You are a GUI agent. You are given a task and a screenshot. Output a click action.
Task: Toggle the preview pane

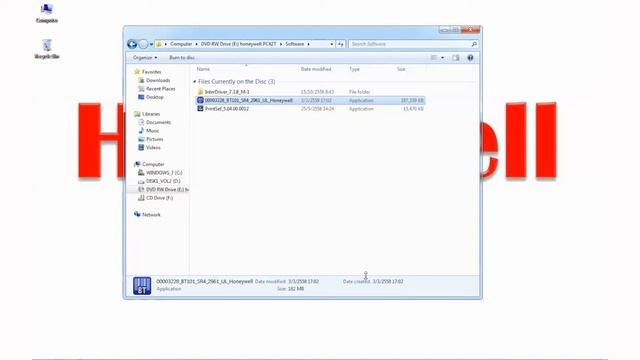coord(456,58)
